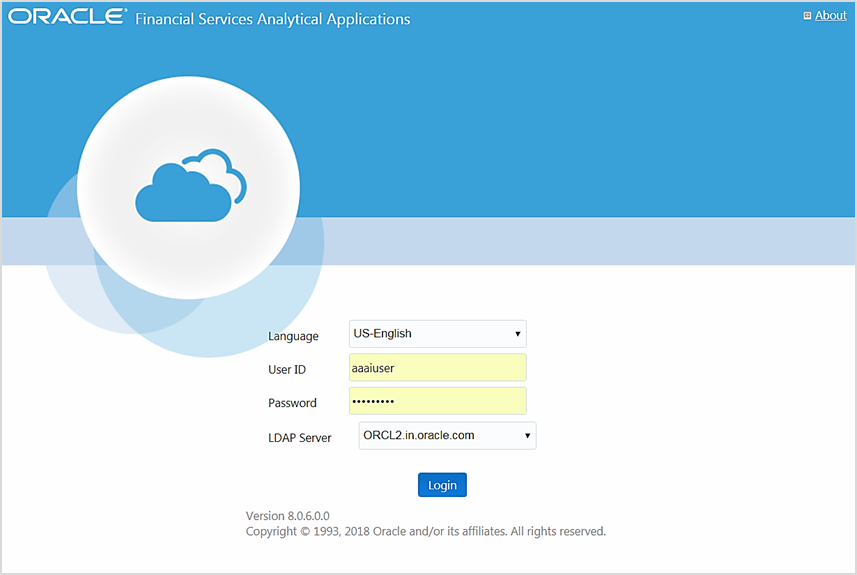Screen dimensions: 857x575
Task: Open the Language dropdown showing US-English
Action: point(438,334)
